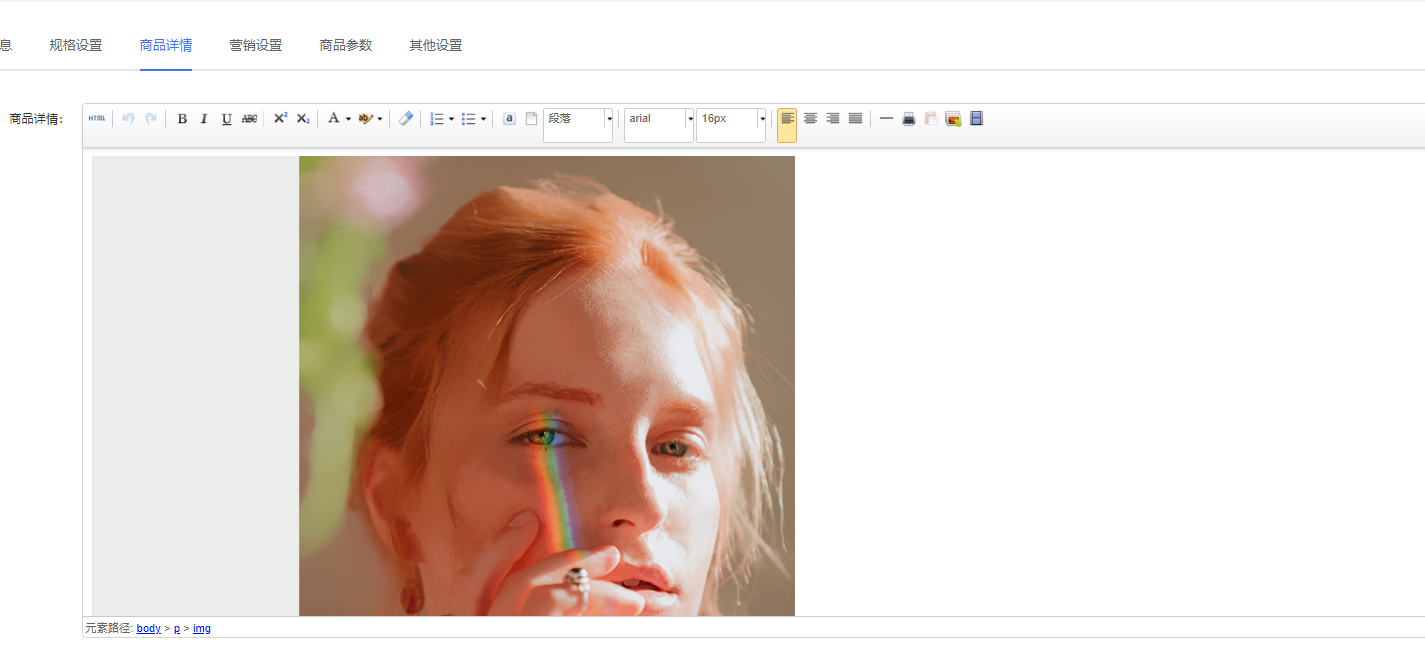Click the print icon
The image size is (1425, 666).
point(909,119)
